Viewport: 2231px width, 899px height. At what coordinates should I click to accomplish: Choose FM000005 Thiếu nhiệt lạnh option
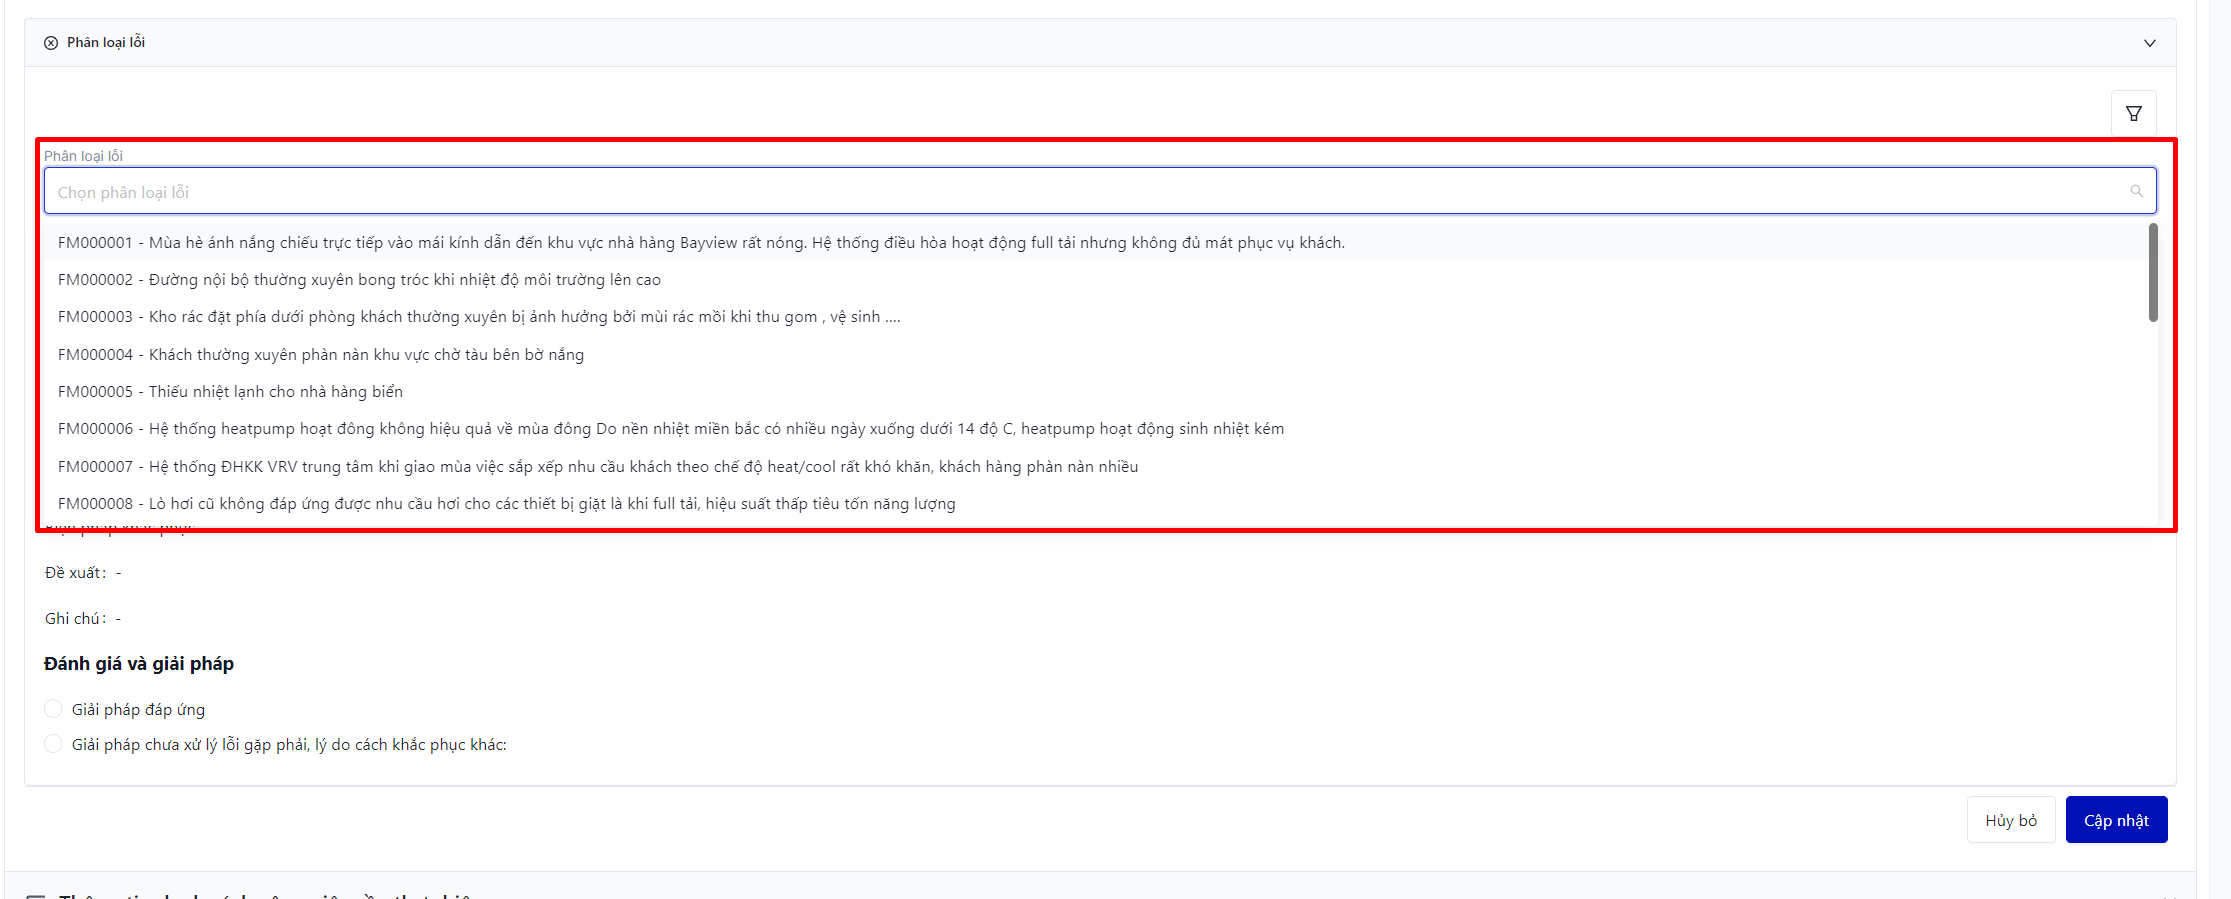230,392
